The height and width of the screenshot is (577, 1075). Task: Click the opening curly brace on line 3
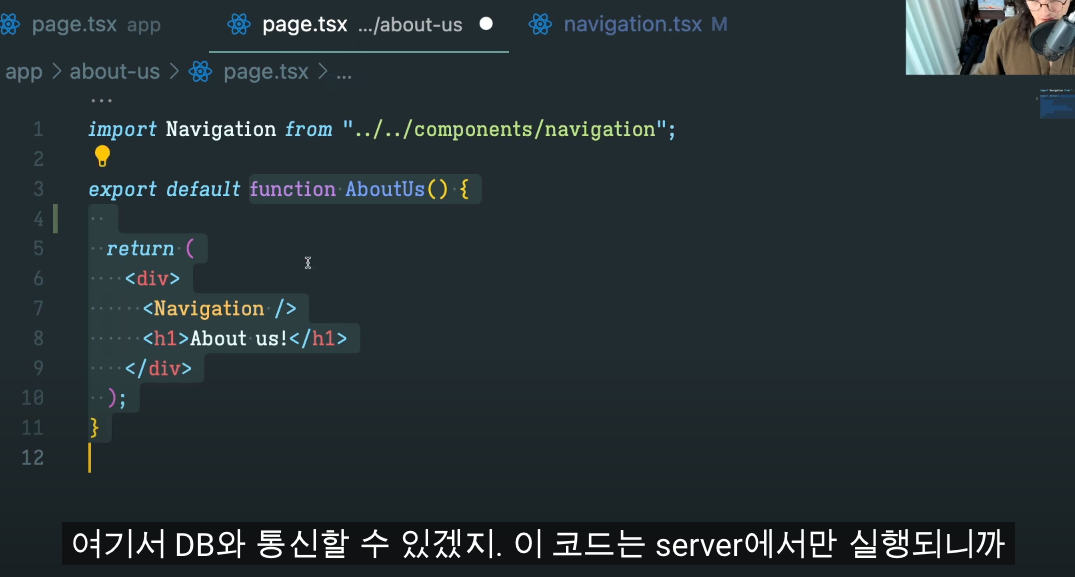point(464,189)
